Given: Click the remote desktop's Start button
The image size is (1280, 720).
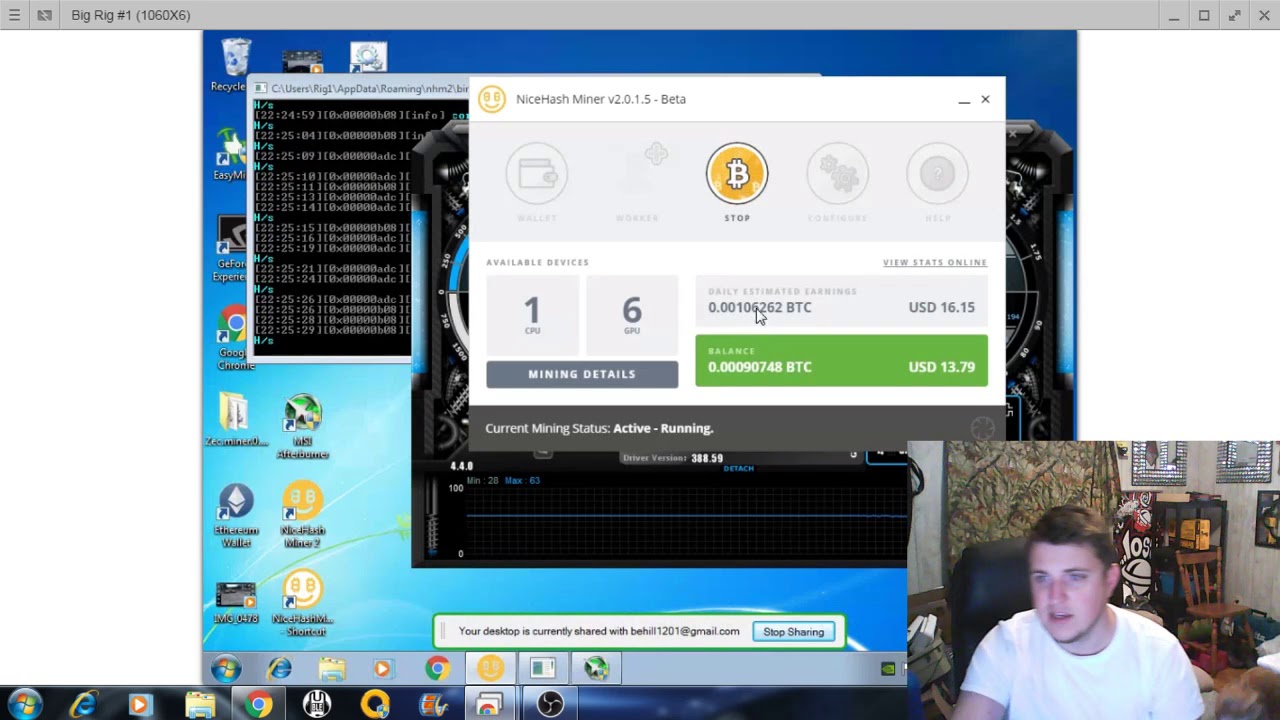Looking at the screenshot, I should point(225,668).
